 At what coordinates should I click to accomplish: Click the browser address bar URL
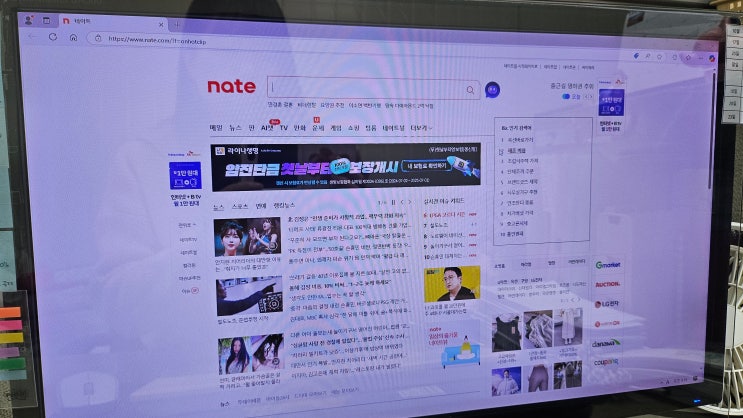coord(157,41)
